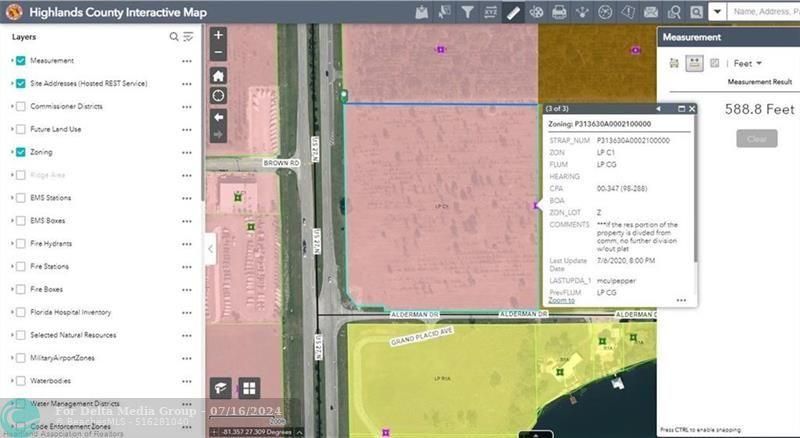Enable the Future Land Use layer

(x=21, y=129)
